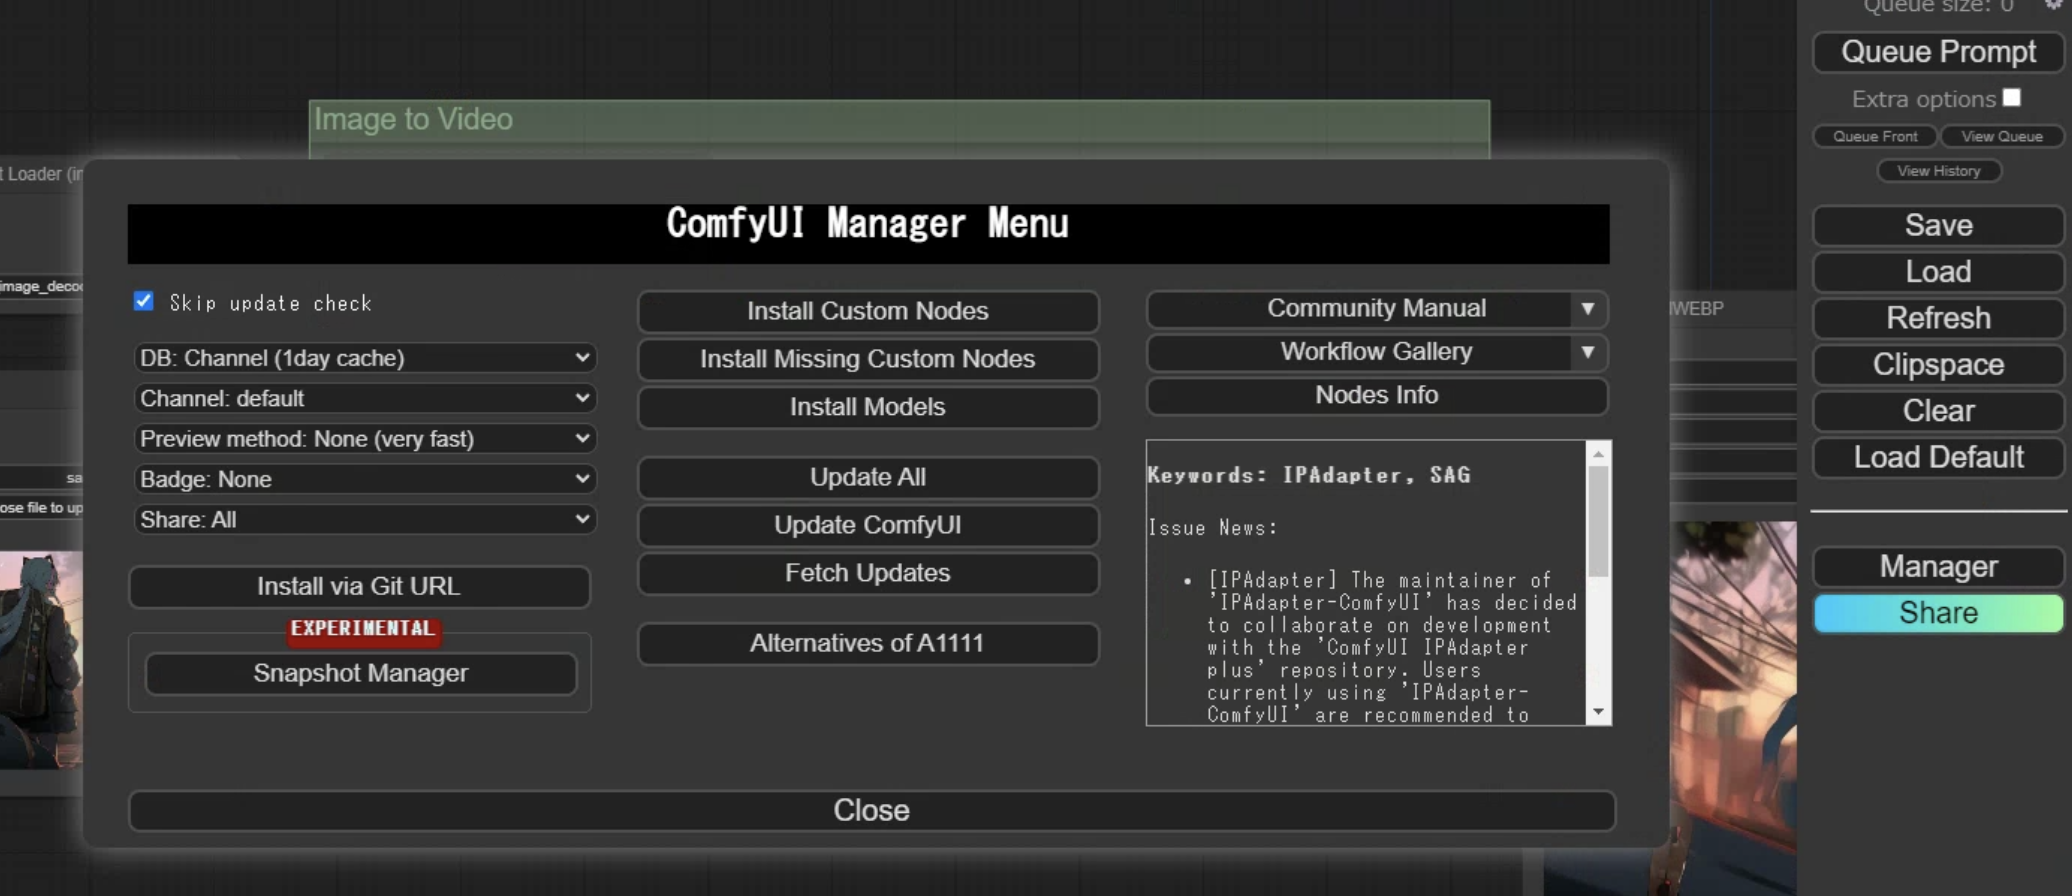The width and height of the screenshot is (2072, 896).
Task: Click the Image to Video group title
Action: (x=413, y=119)
